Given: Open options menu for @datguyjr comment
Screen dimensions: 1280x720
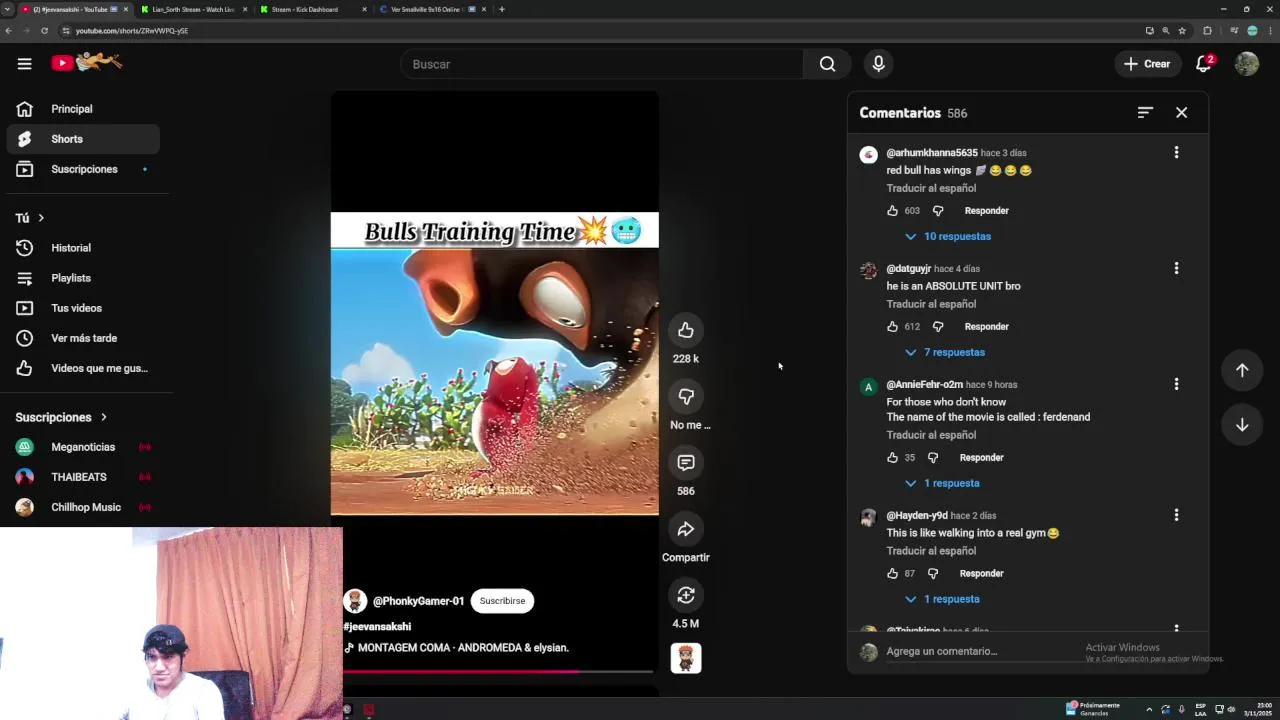Looking at the screenshot, I should tap(1176, 268).
